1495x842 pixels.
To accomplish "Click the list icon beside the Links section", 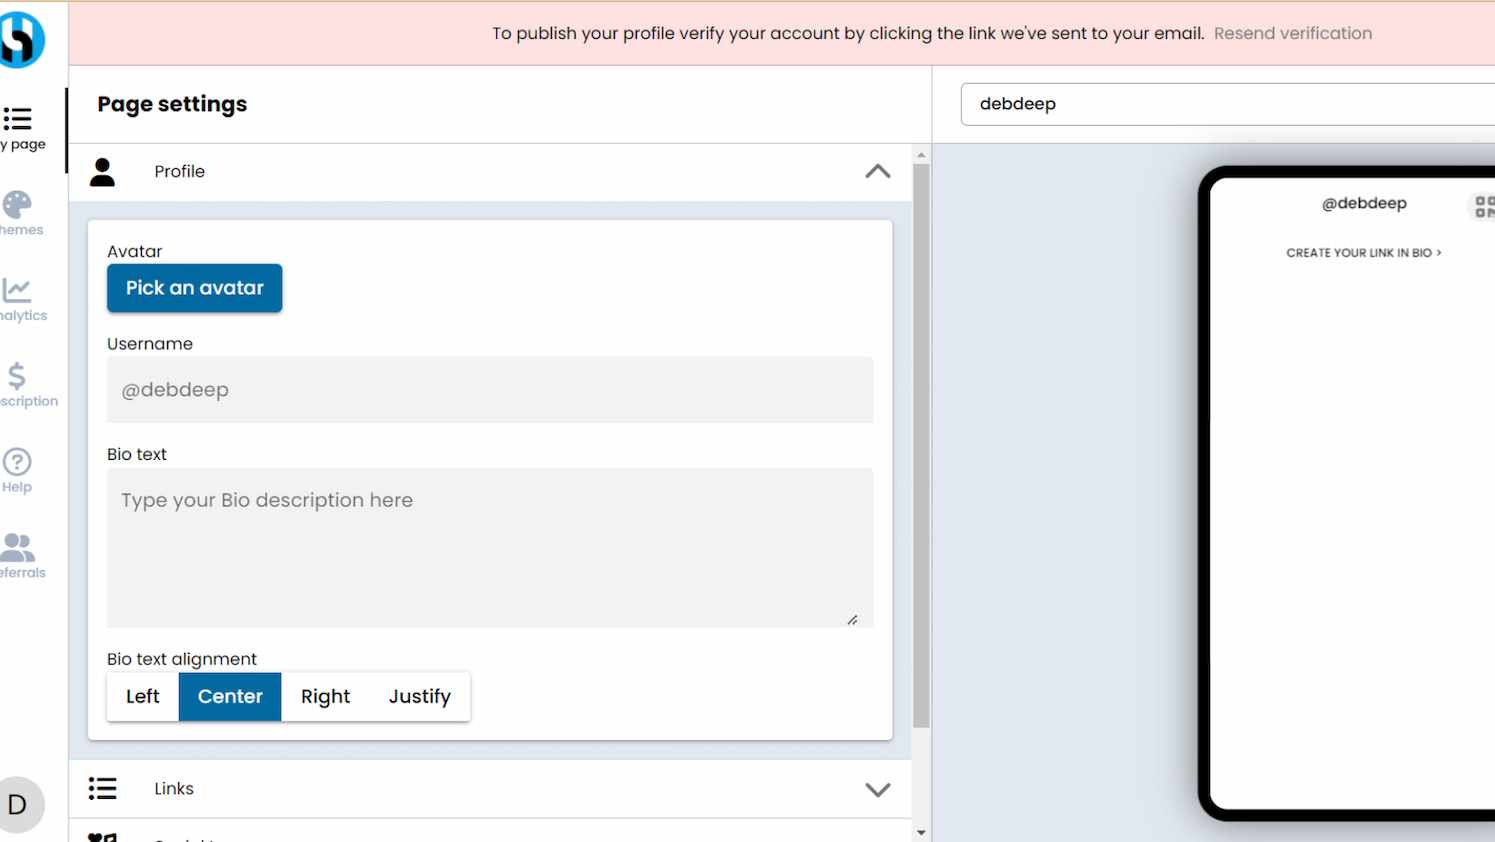I will [103, 788].
